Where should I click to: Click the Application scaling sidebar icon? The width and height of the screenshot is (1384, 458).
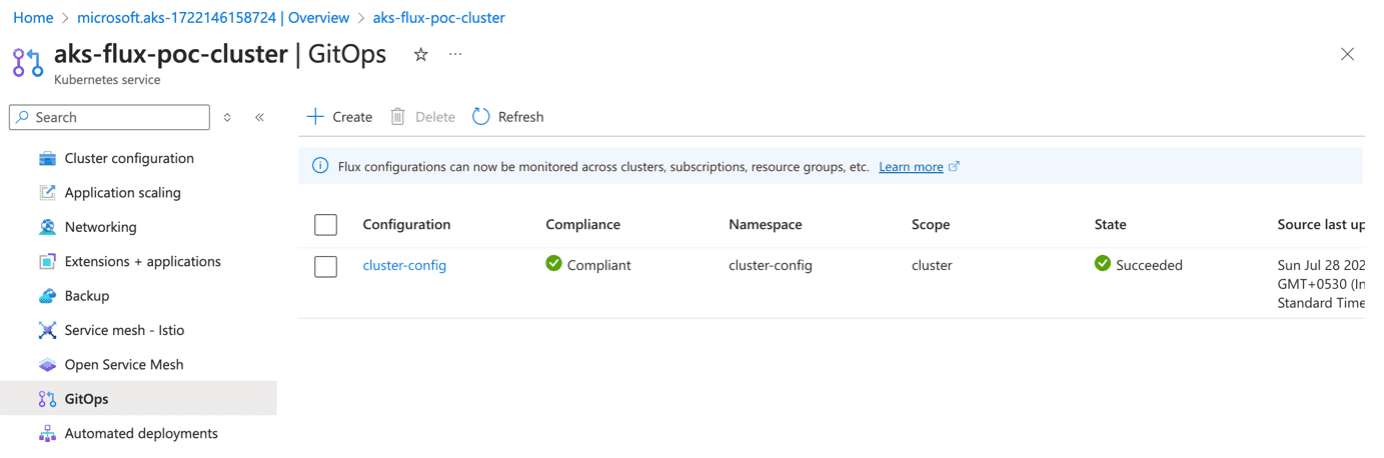click(x=47, y=193)
